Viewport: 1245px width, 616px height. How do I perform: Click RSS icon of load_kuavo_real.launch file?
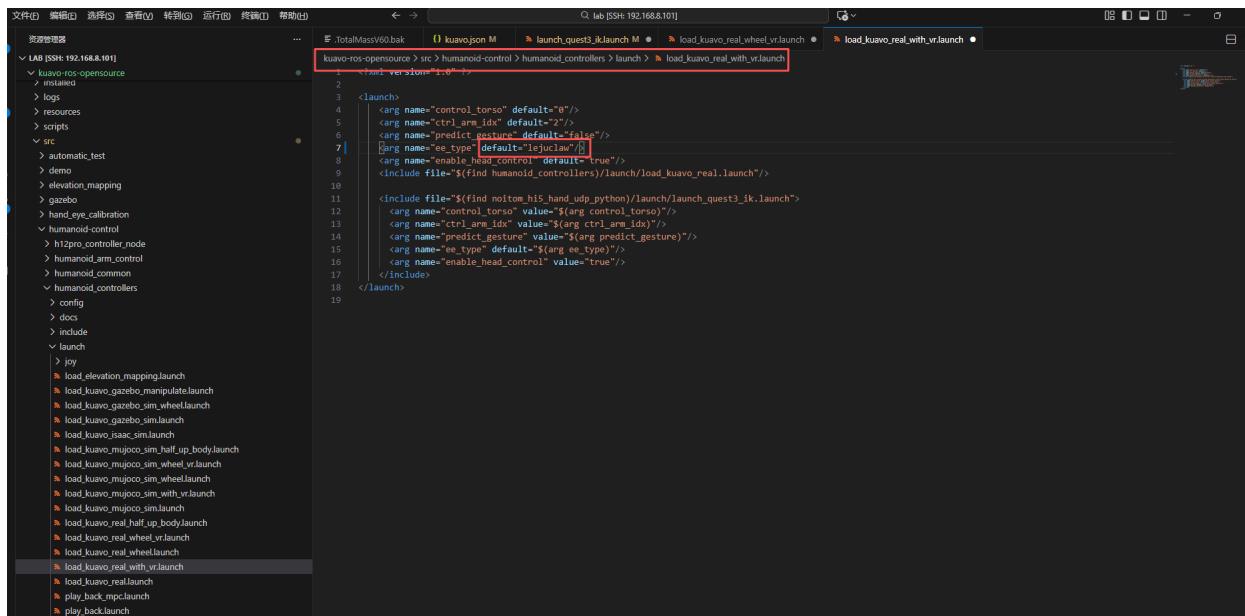58,581
